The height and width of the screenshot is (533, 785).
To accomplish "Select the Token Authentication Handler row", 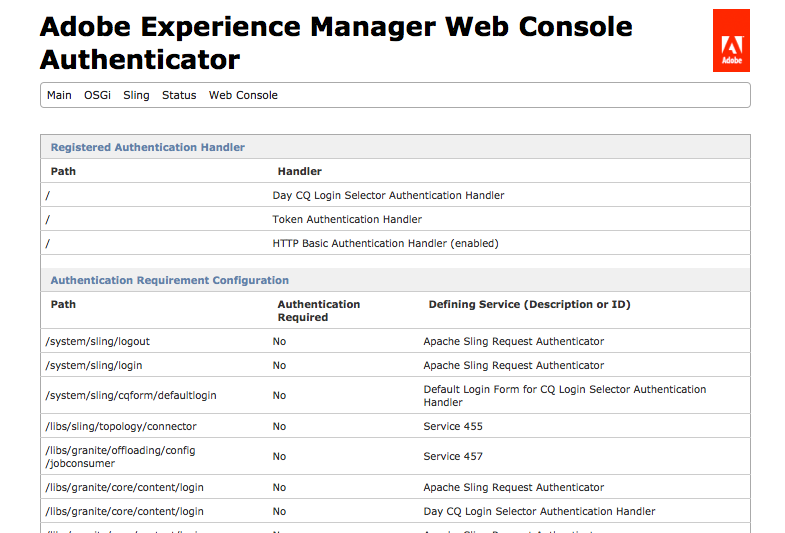I will pyautogui.click(x=347, y=219).
